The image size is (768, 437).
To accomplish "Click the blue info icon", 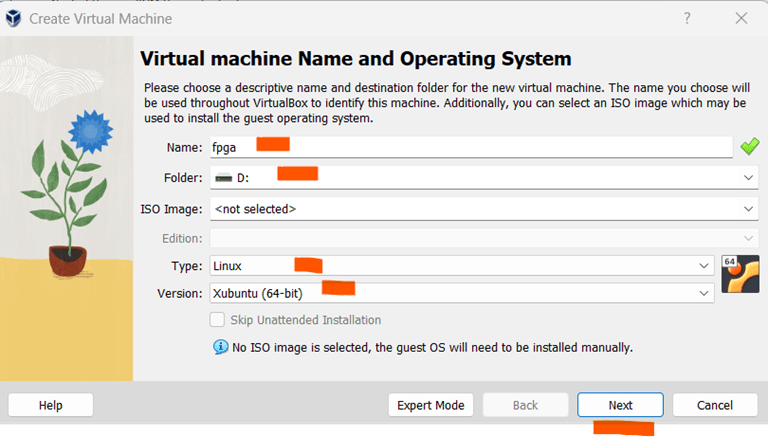I will point(221,347).
